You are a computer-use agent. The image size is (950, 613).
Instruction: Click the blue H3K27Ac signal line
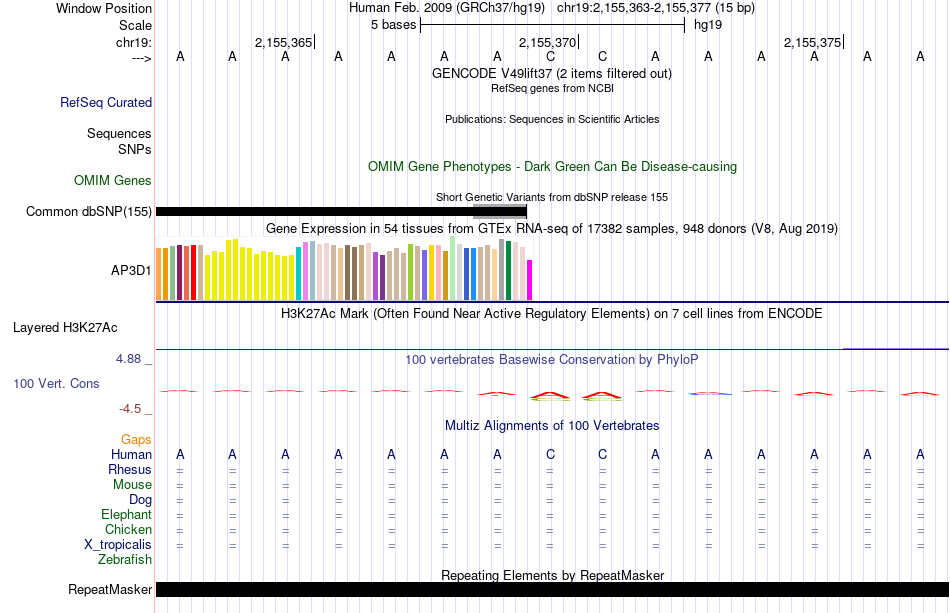pos(895,348)
